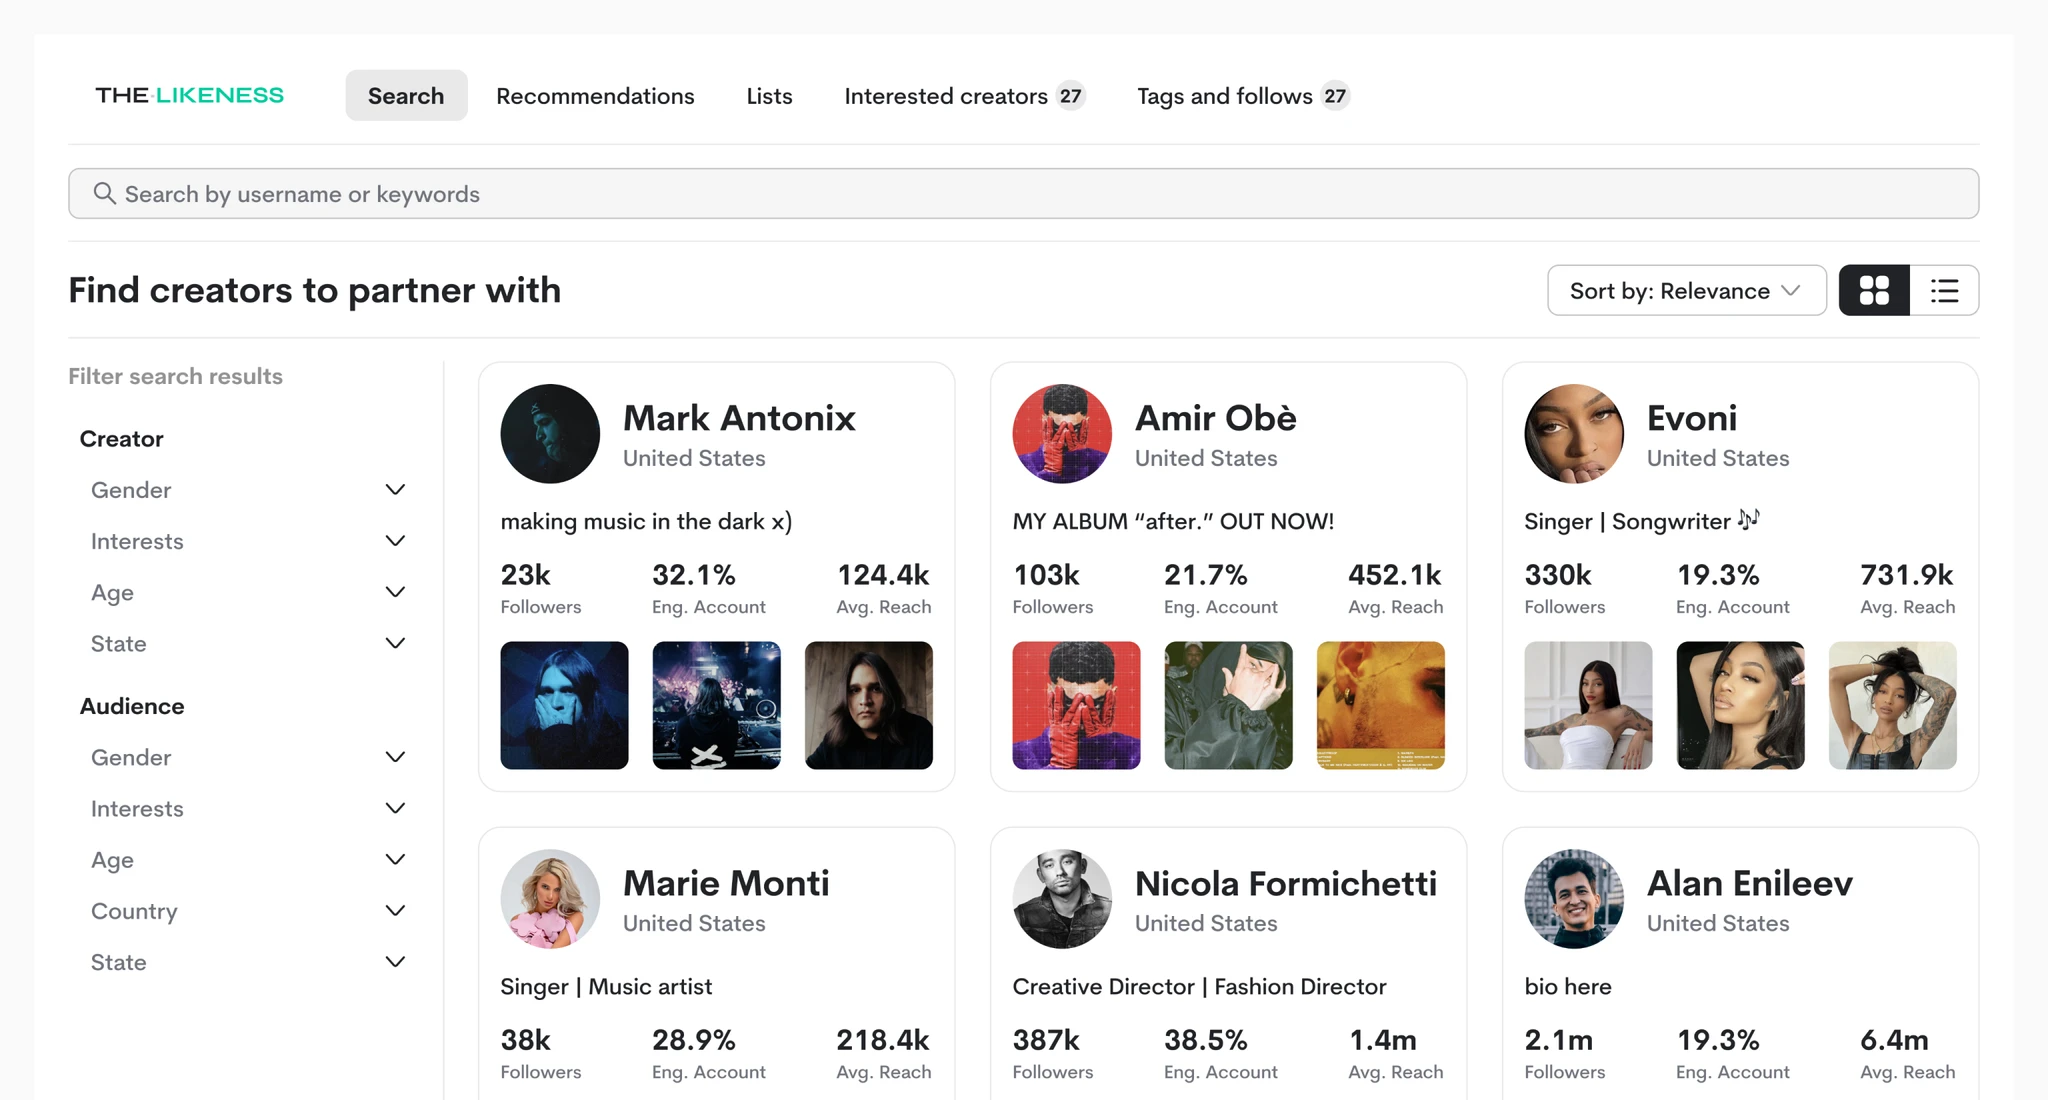Go to the Lists tab
The width and height of the screenshot is (2048, 1100).
pyautogui.click(x=769, y=96)
